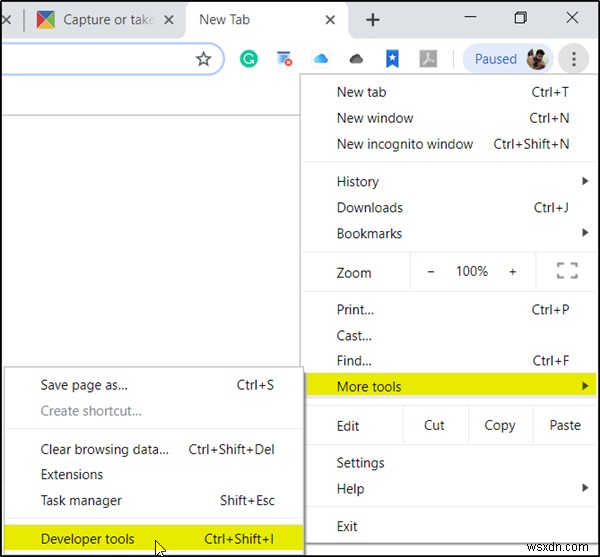Choose New window menu entry

click(450, 118)
